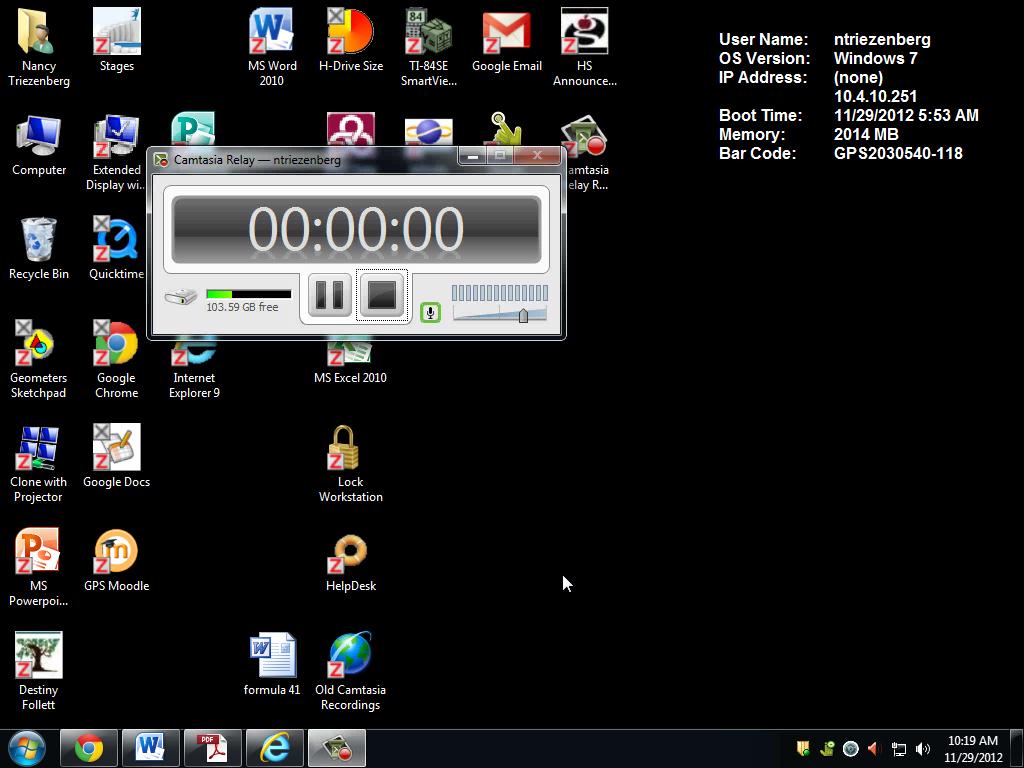Click the Camtasia Relay title bar icon
This screenshot has width=1024, height=768.
161,159
